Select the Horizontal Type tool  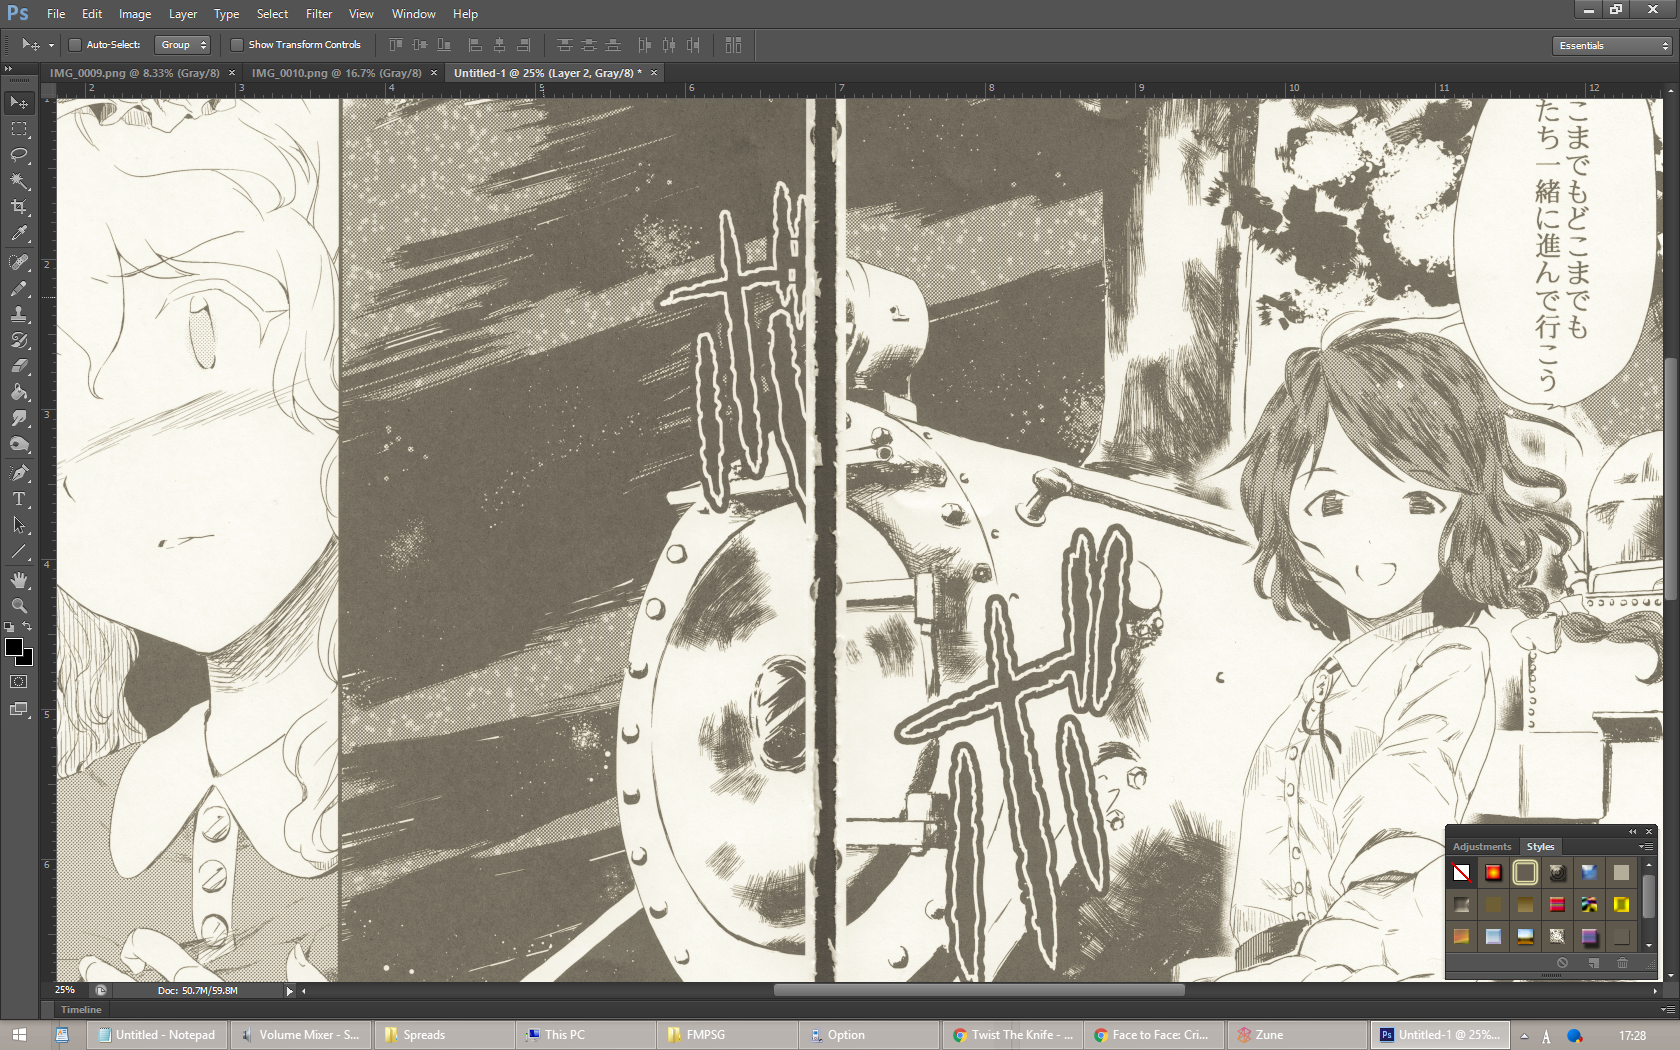coord(19,499)
